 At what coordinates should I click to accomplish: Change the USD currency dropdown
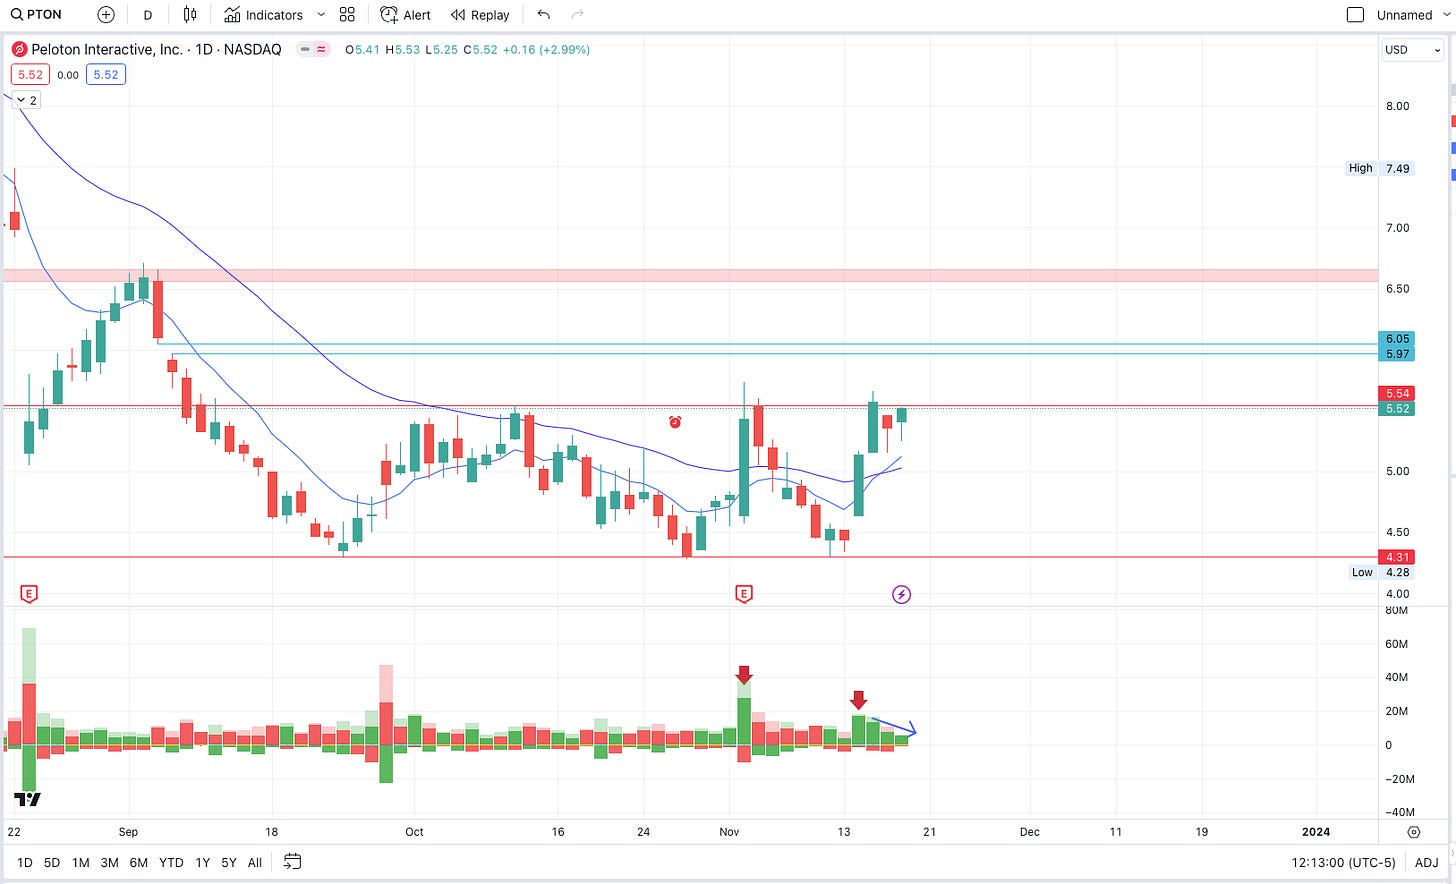coord(1412,49)
